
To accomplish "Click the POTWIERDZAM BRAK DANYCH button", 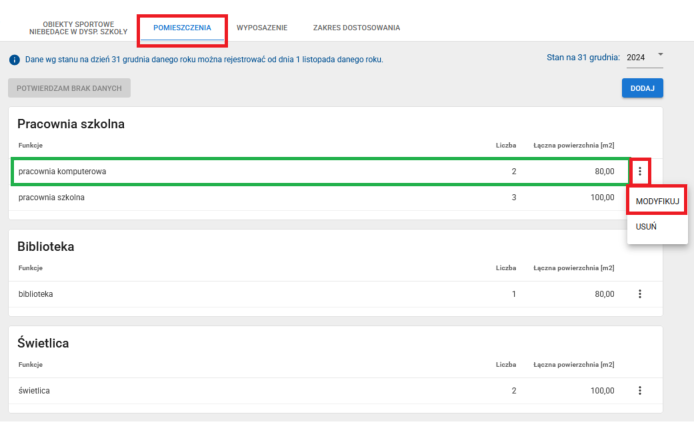I will coord(69,88).
